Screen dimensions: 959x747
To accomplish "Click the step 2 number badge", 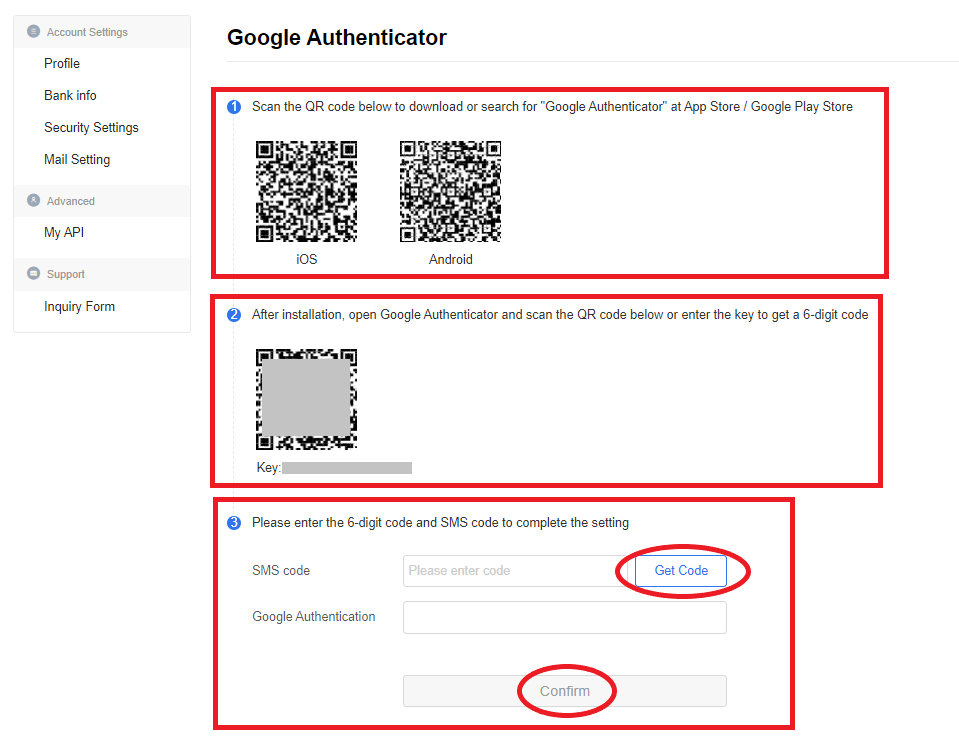I will [234, 315].
